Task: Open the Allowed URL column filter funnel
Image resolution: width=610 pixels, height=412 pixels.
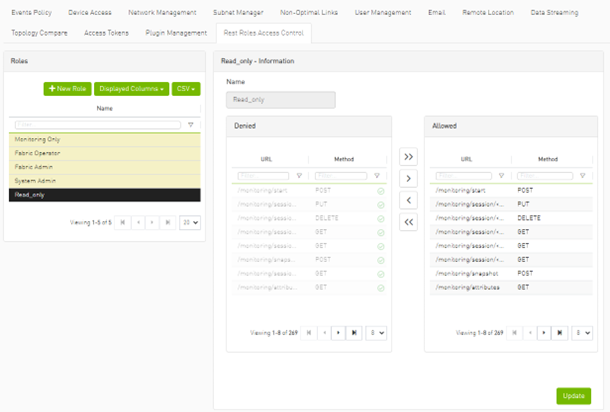Action: (500, 175)
